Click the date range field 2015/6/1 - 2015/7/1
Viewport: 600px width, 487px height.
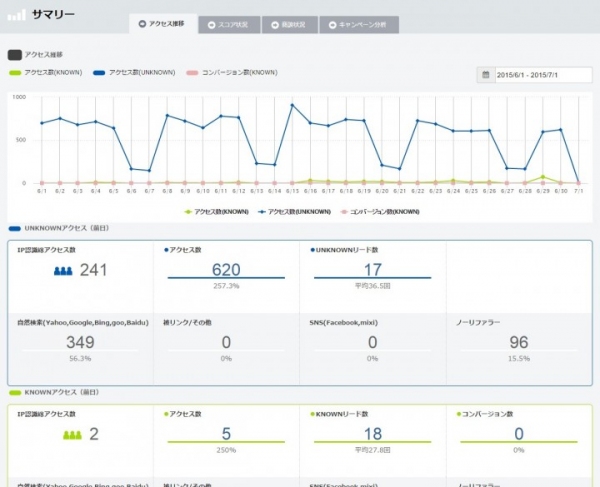[x=543, y=75]
